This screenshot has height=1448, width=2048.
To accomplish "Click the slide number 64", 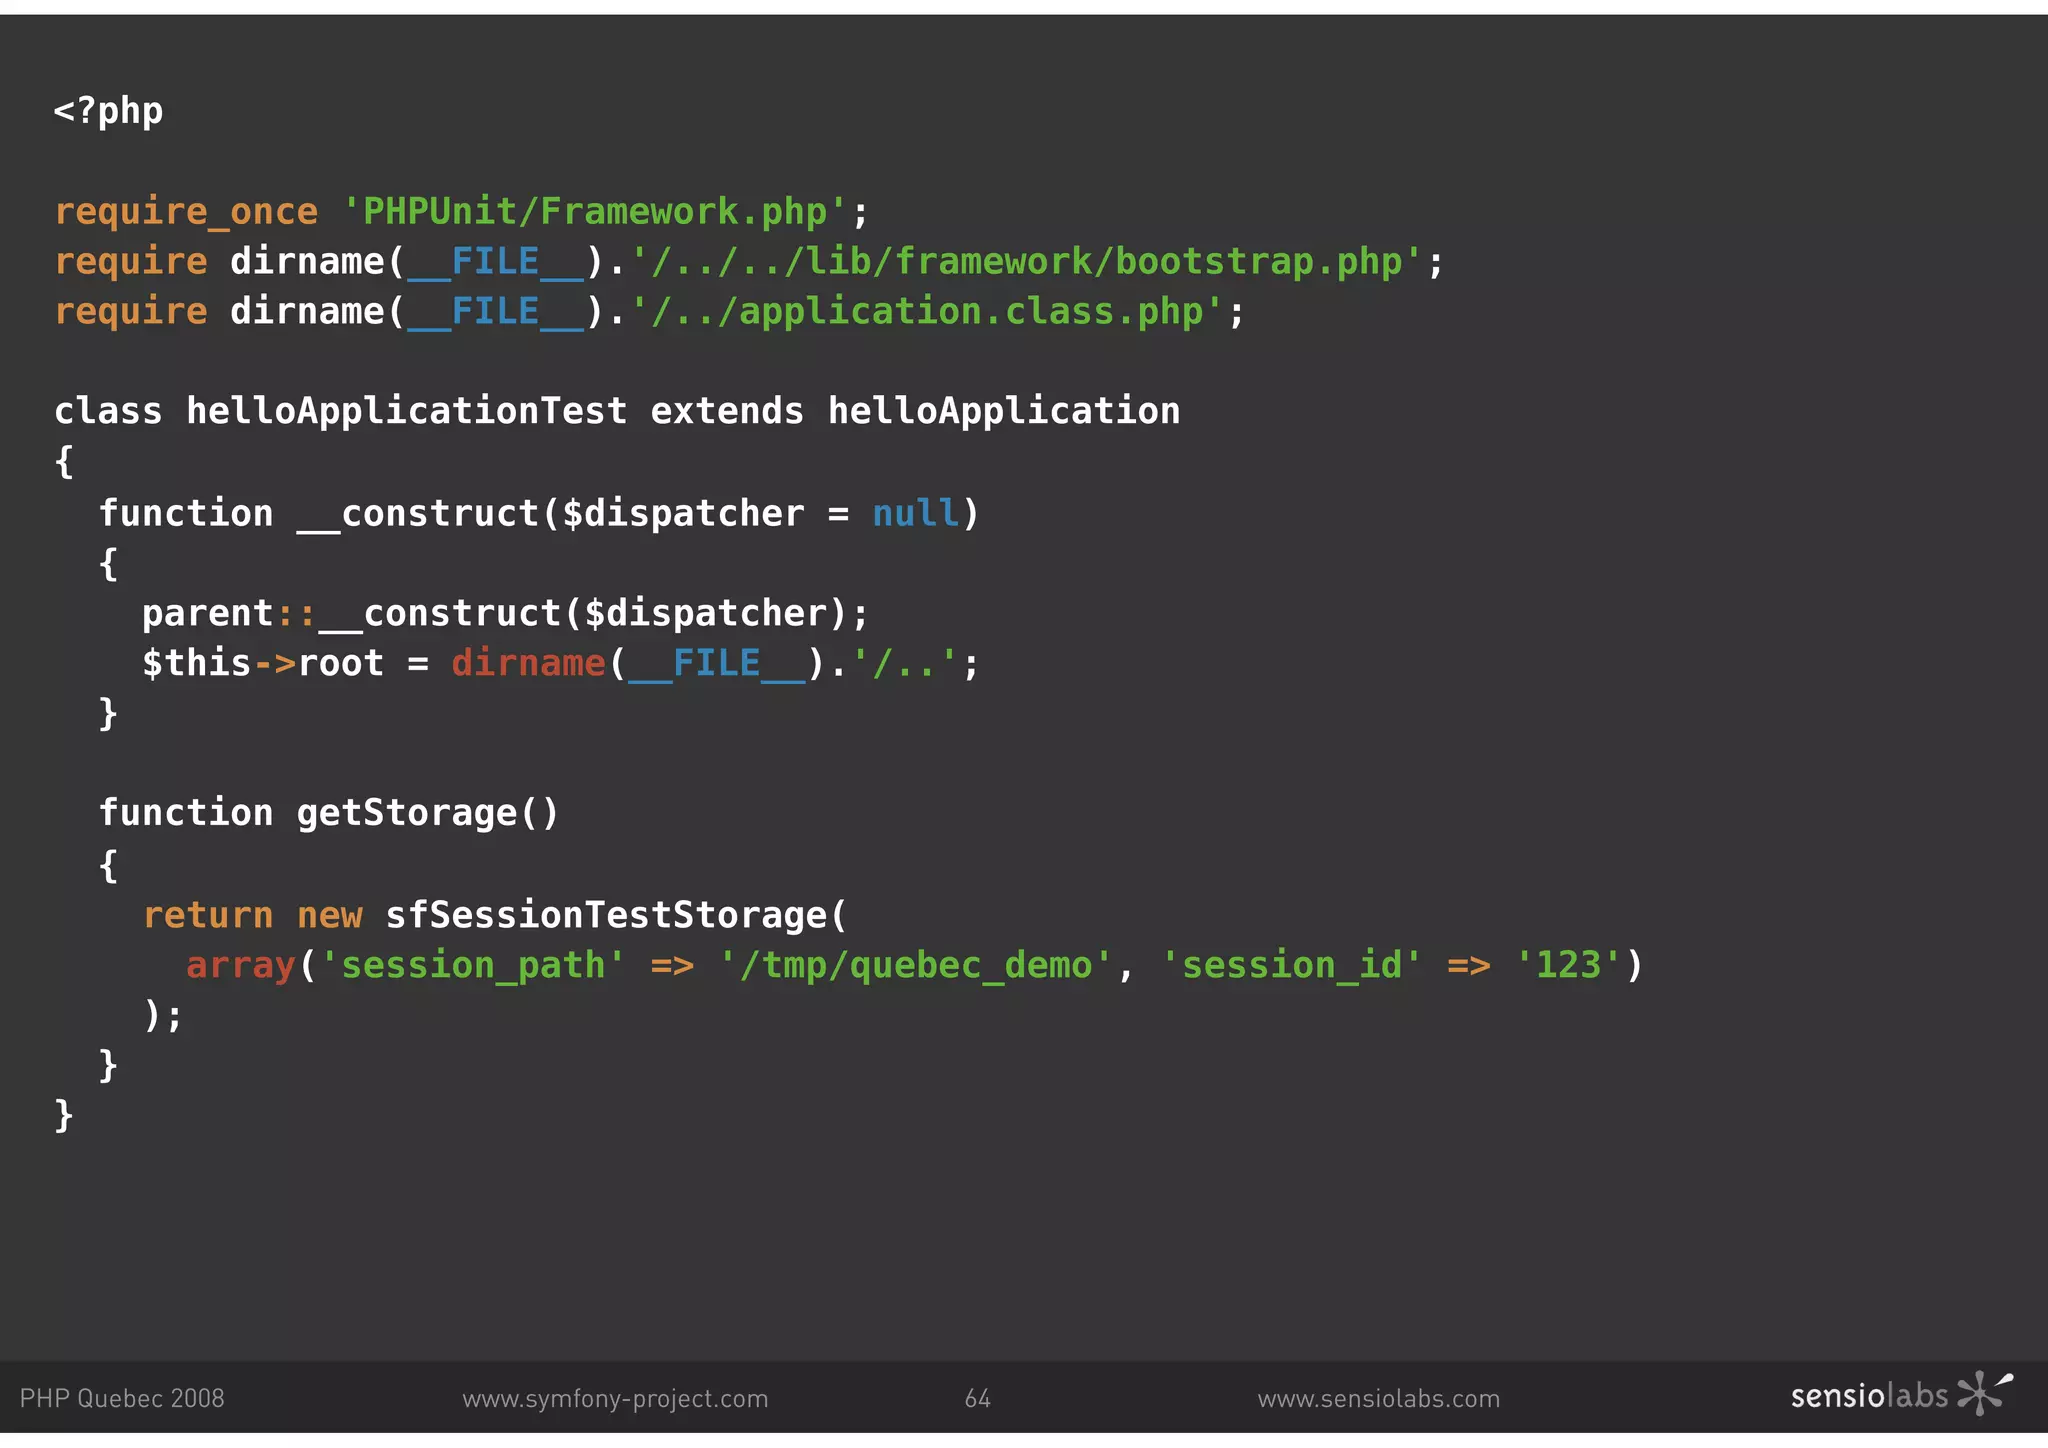I will (x=977, y=1398).
